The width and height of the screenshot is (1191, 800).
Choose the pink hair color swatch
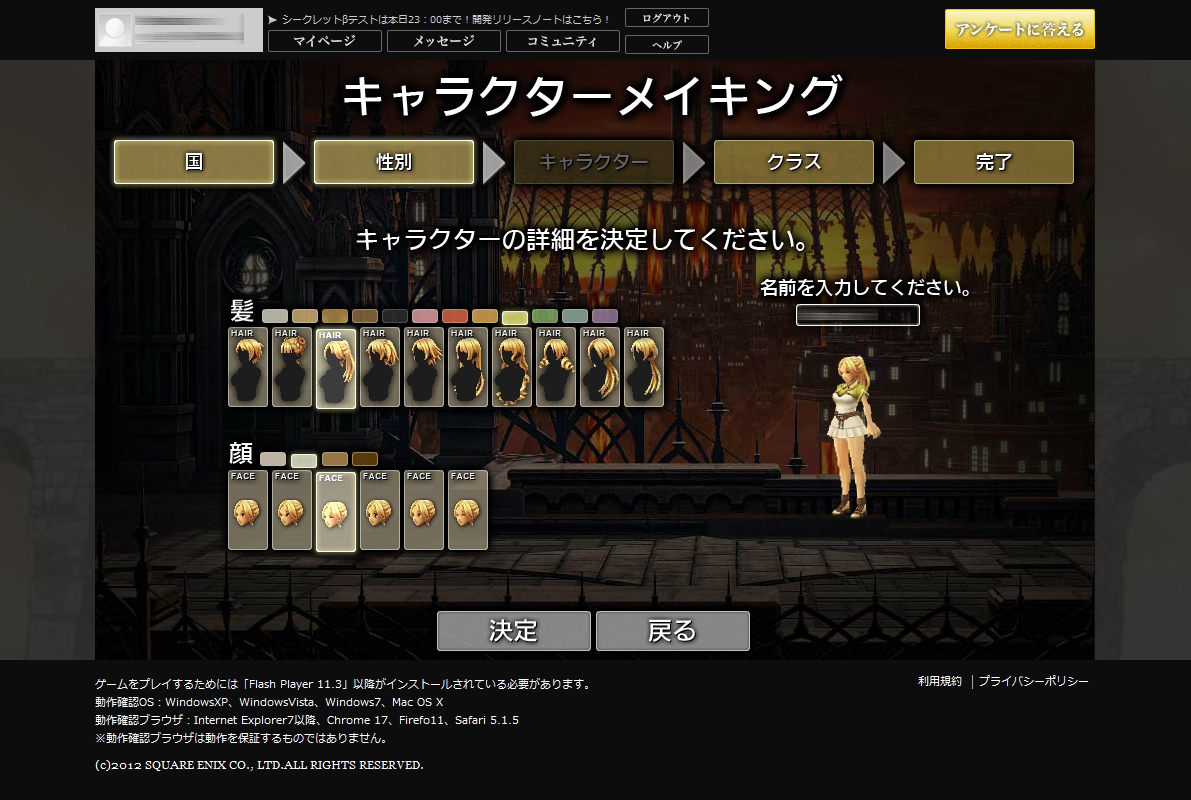(425, 315)
